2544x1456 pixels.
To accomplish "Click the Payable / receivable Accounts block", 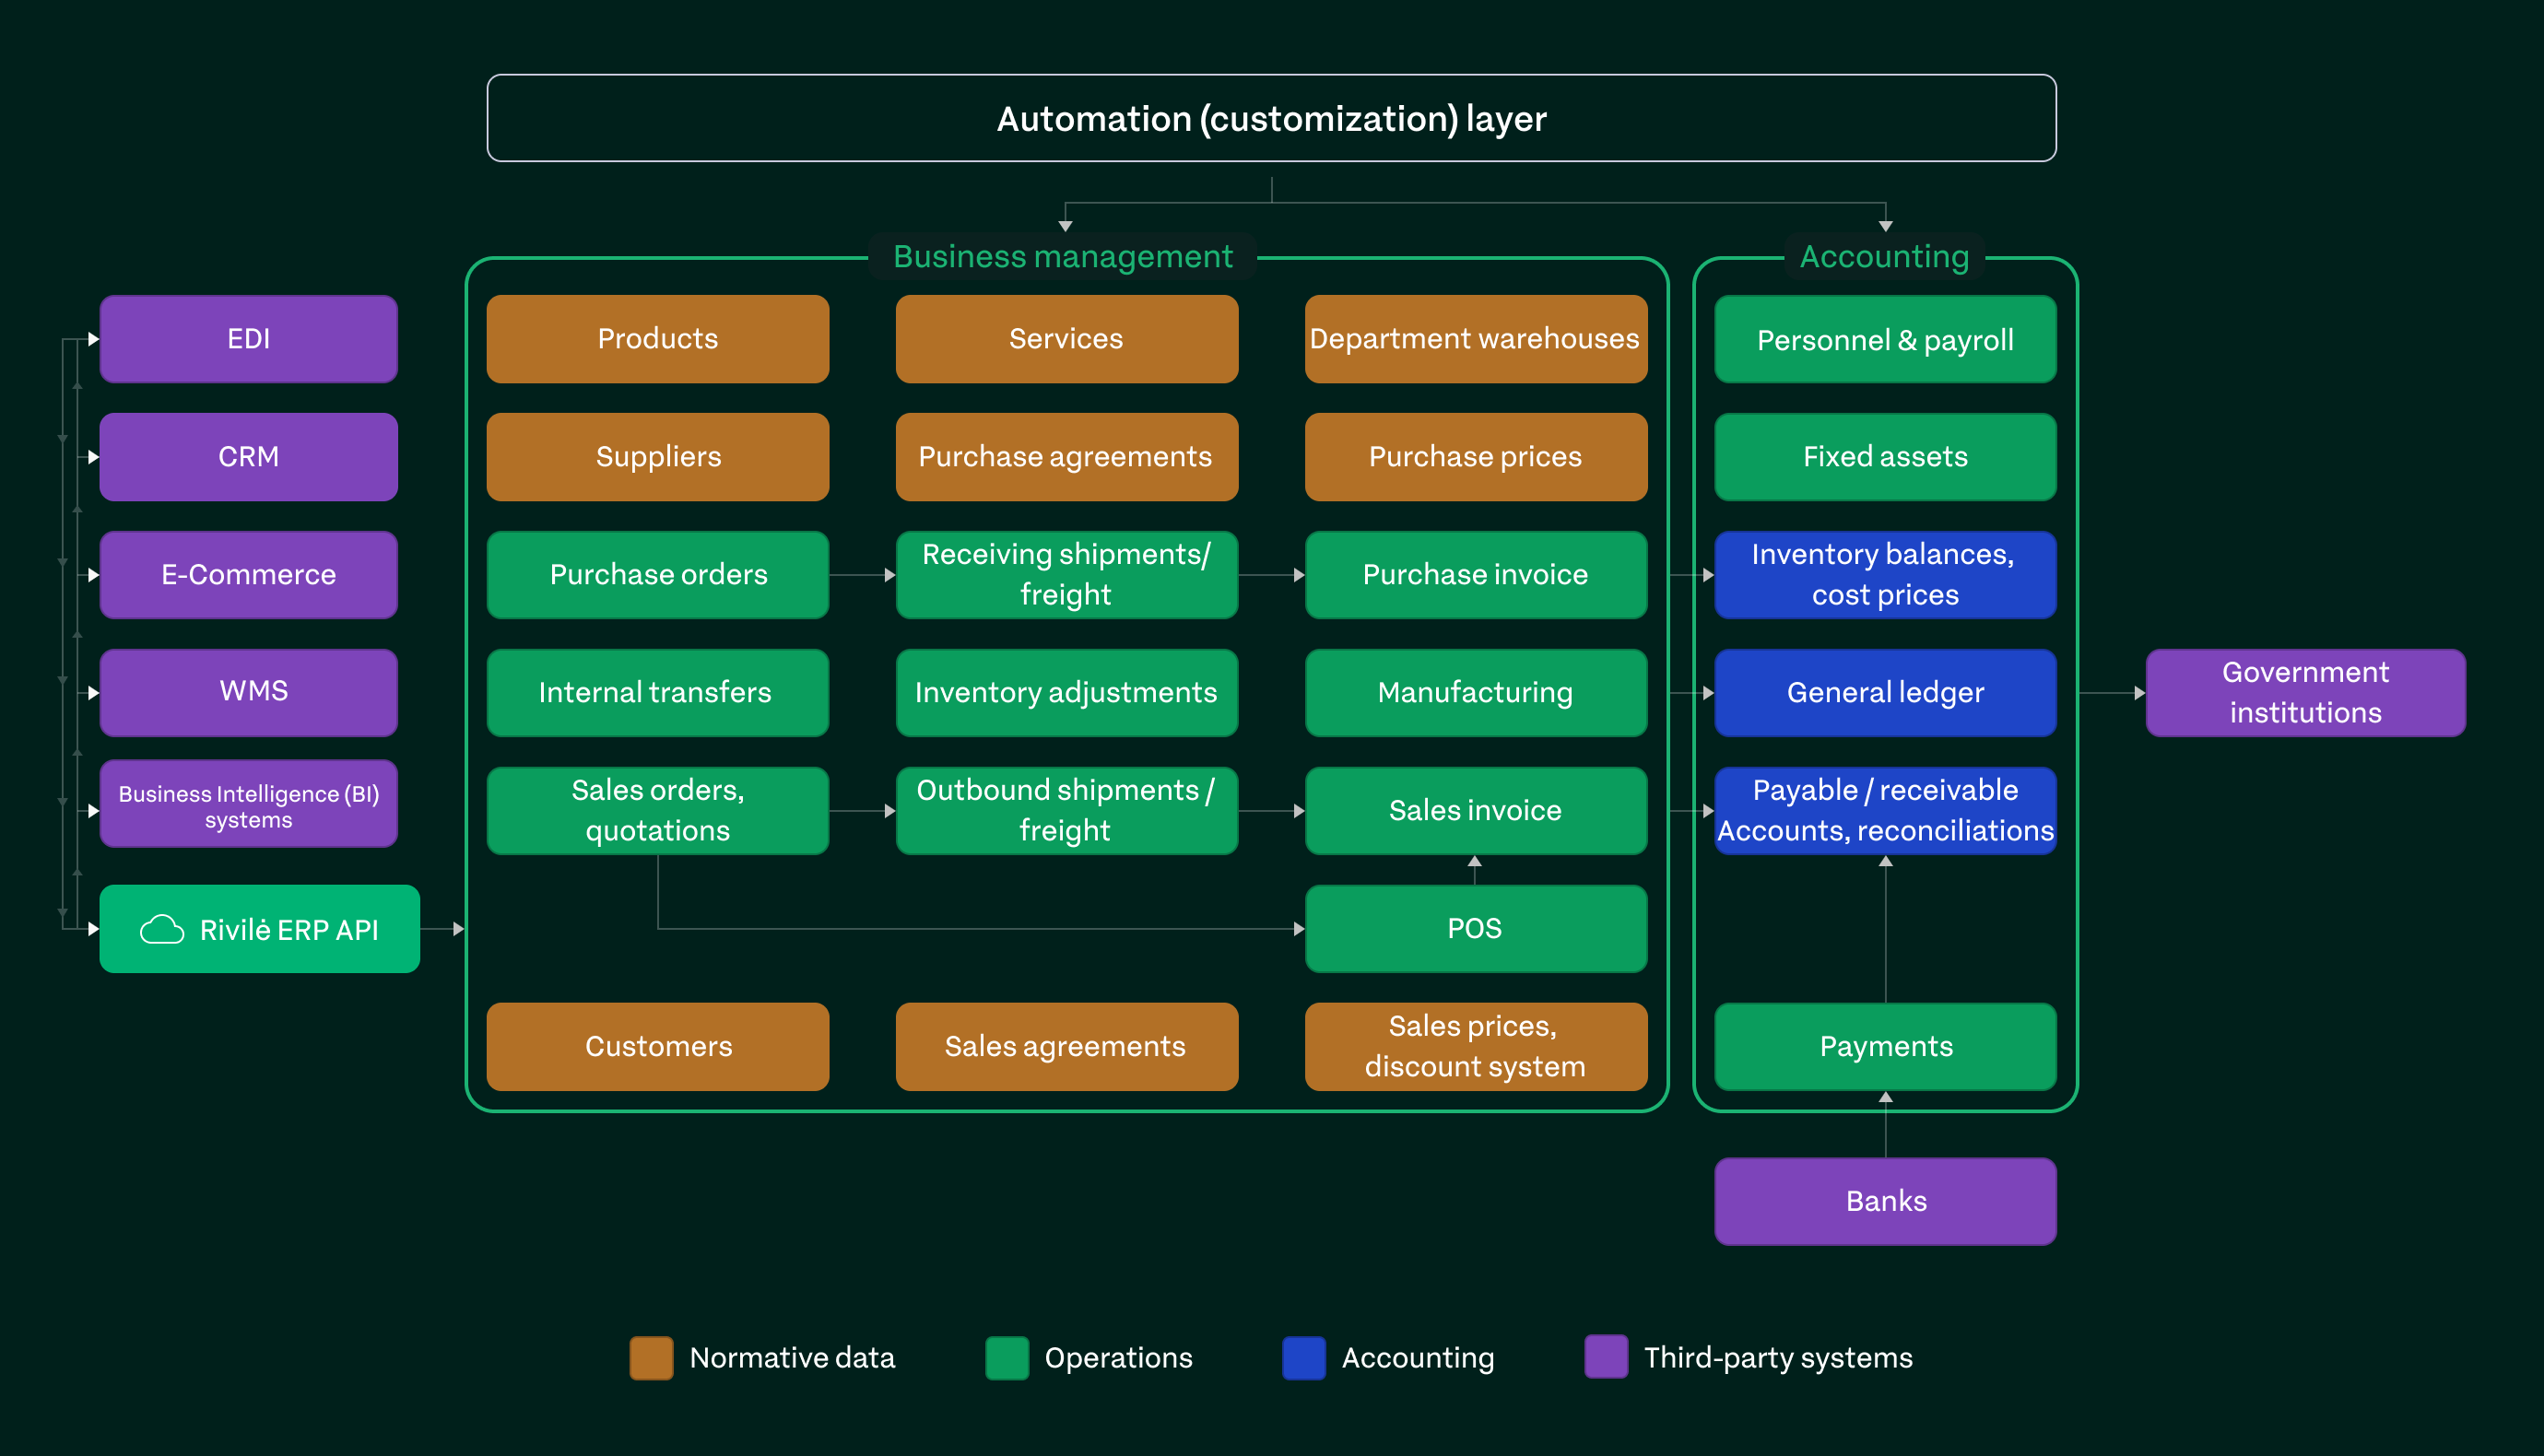I will (1885, 810).
